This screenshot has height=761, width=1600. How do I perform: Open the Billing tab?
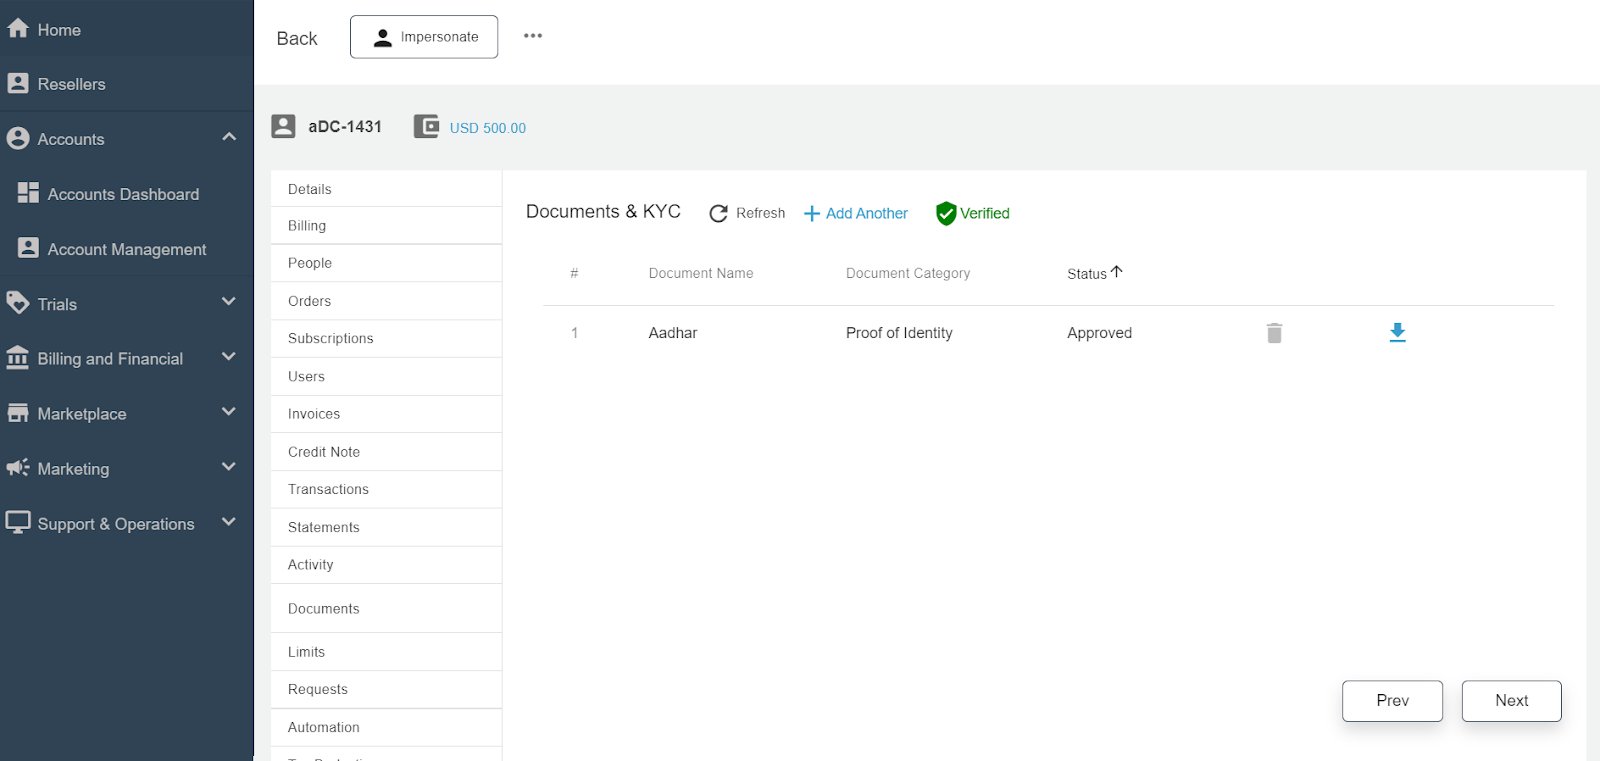pyautogui.click(x=386, y=226)
